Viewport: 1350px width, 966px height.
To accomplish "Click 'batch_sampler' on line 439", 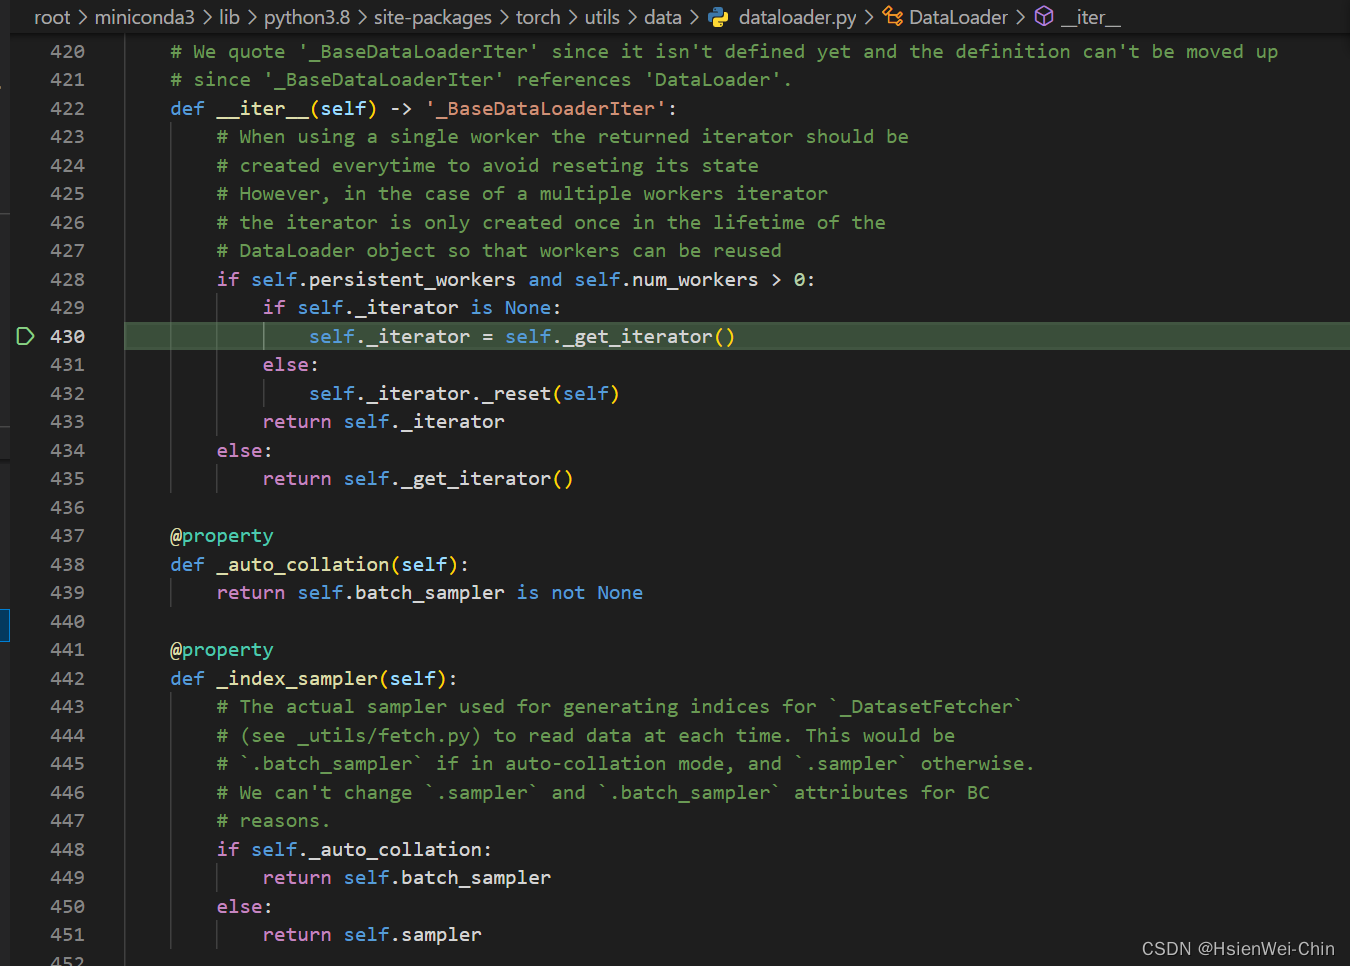I will (430, 592).
